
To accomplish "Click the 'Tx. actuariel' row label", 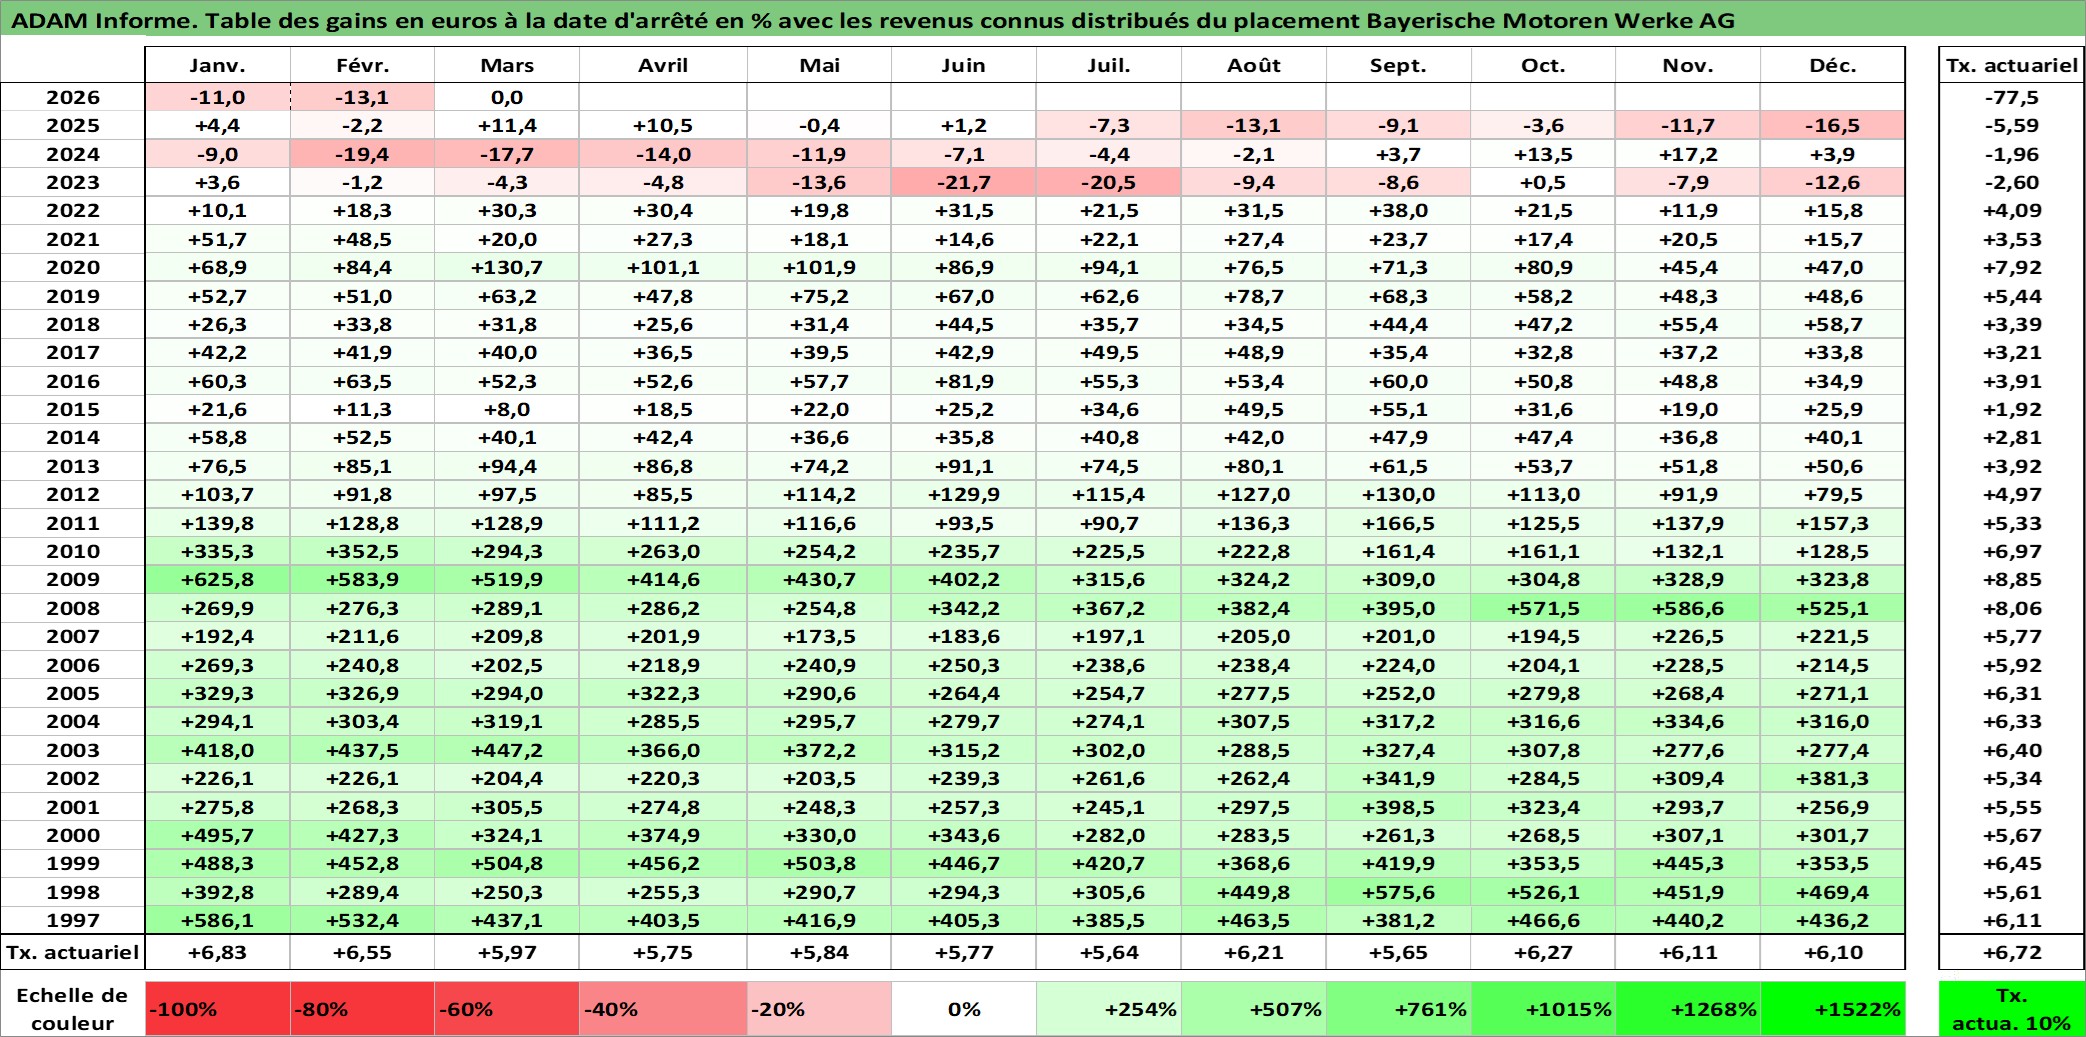I will (73, 952).
